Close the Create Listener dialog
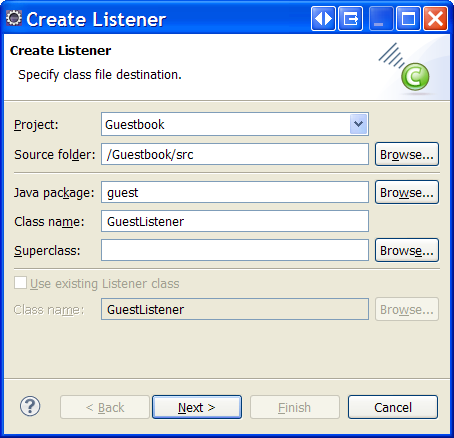Image resolution: width=454 pixels, height=438 pixels. (x=435, y=19)
